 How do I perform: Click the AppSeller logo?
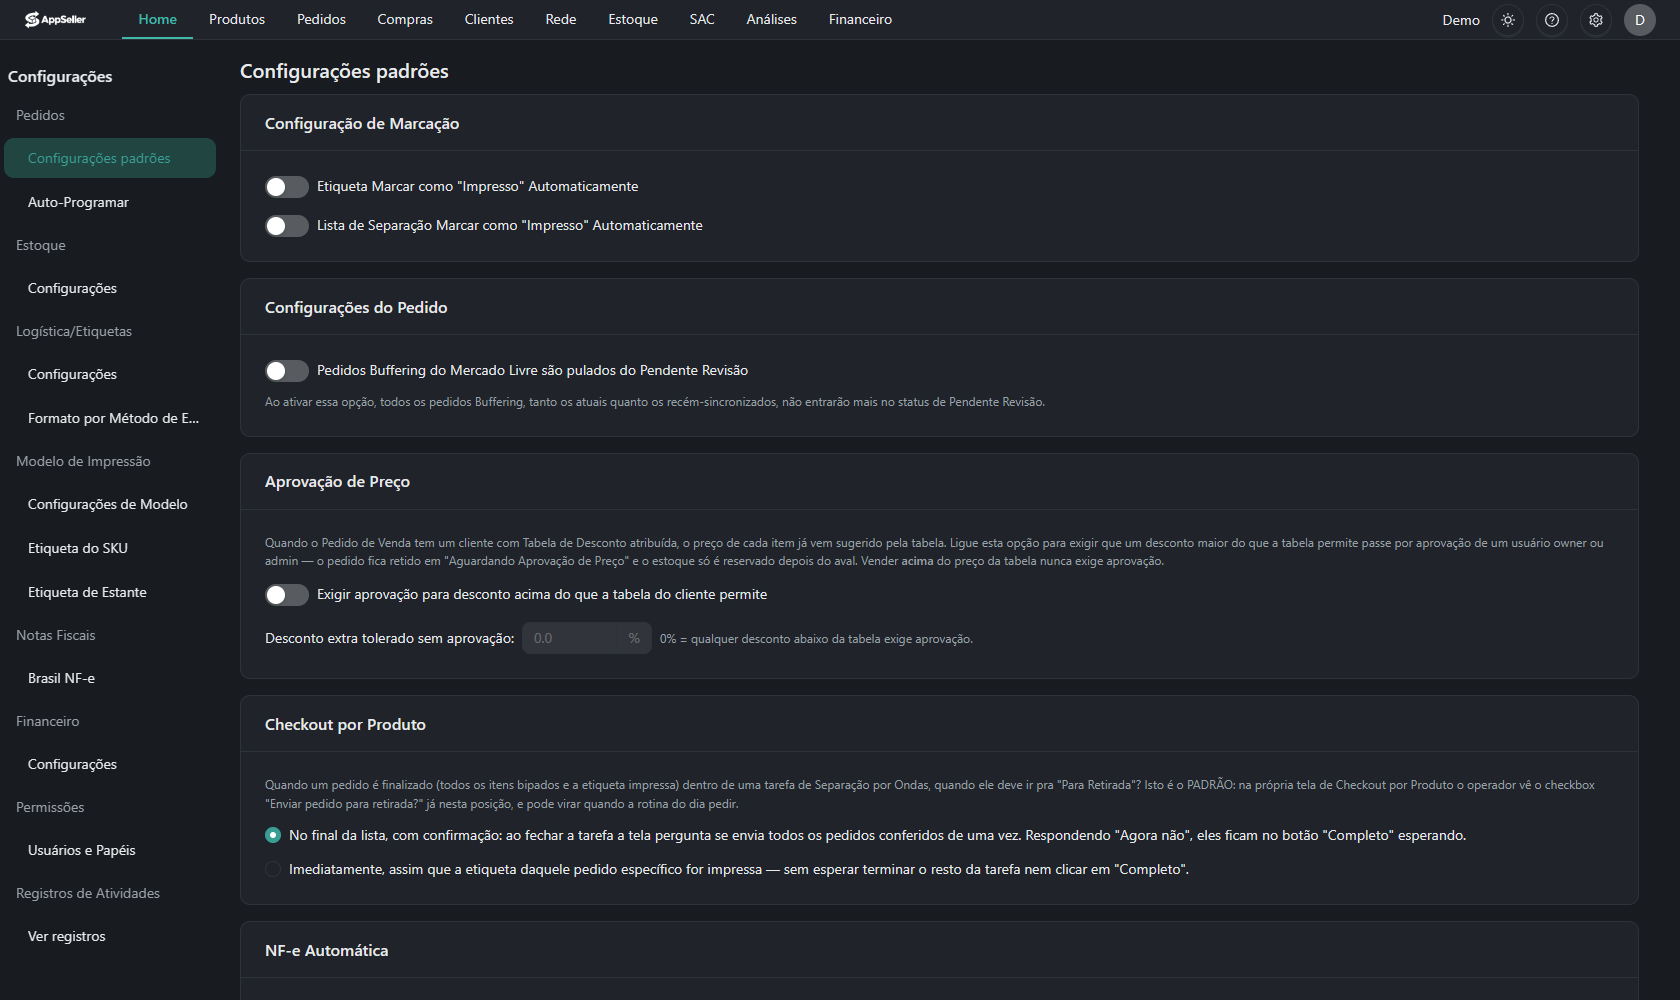56,19
